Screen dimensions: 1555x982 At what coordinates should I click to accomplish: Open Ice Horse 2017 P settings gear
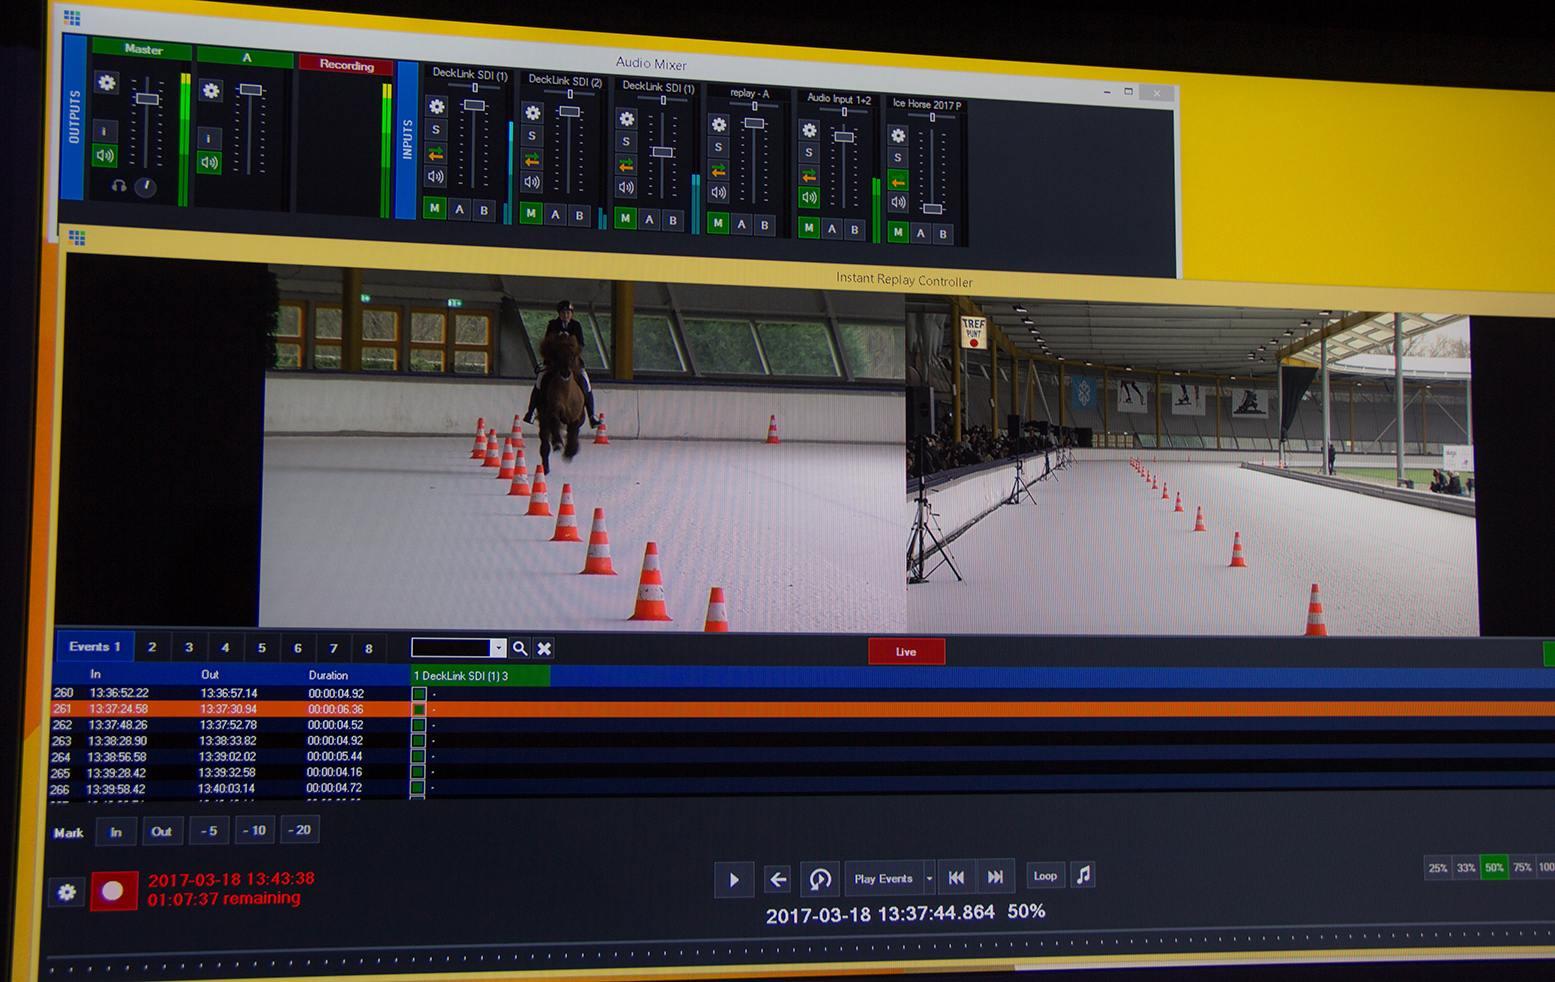click(898, 135)
